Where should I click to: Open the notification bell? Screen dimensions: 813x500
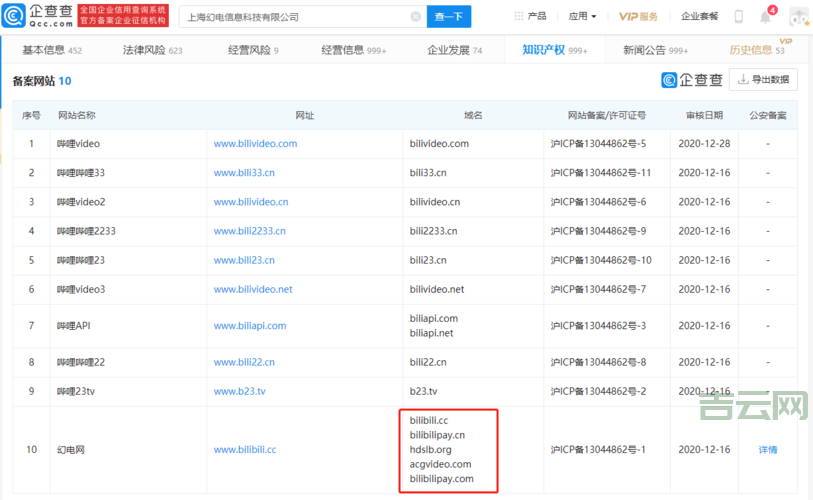[x=765, y=17]
